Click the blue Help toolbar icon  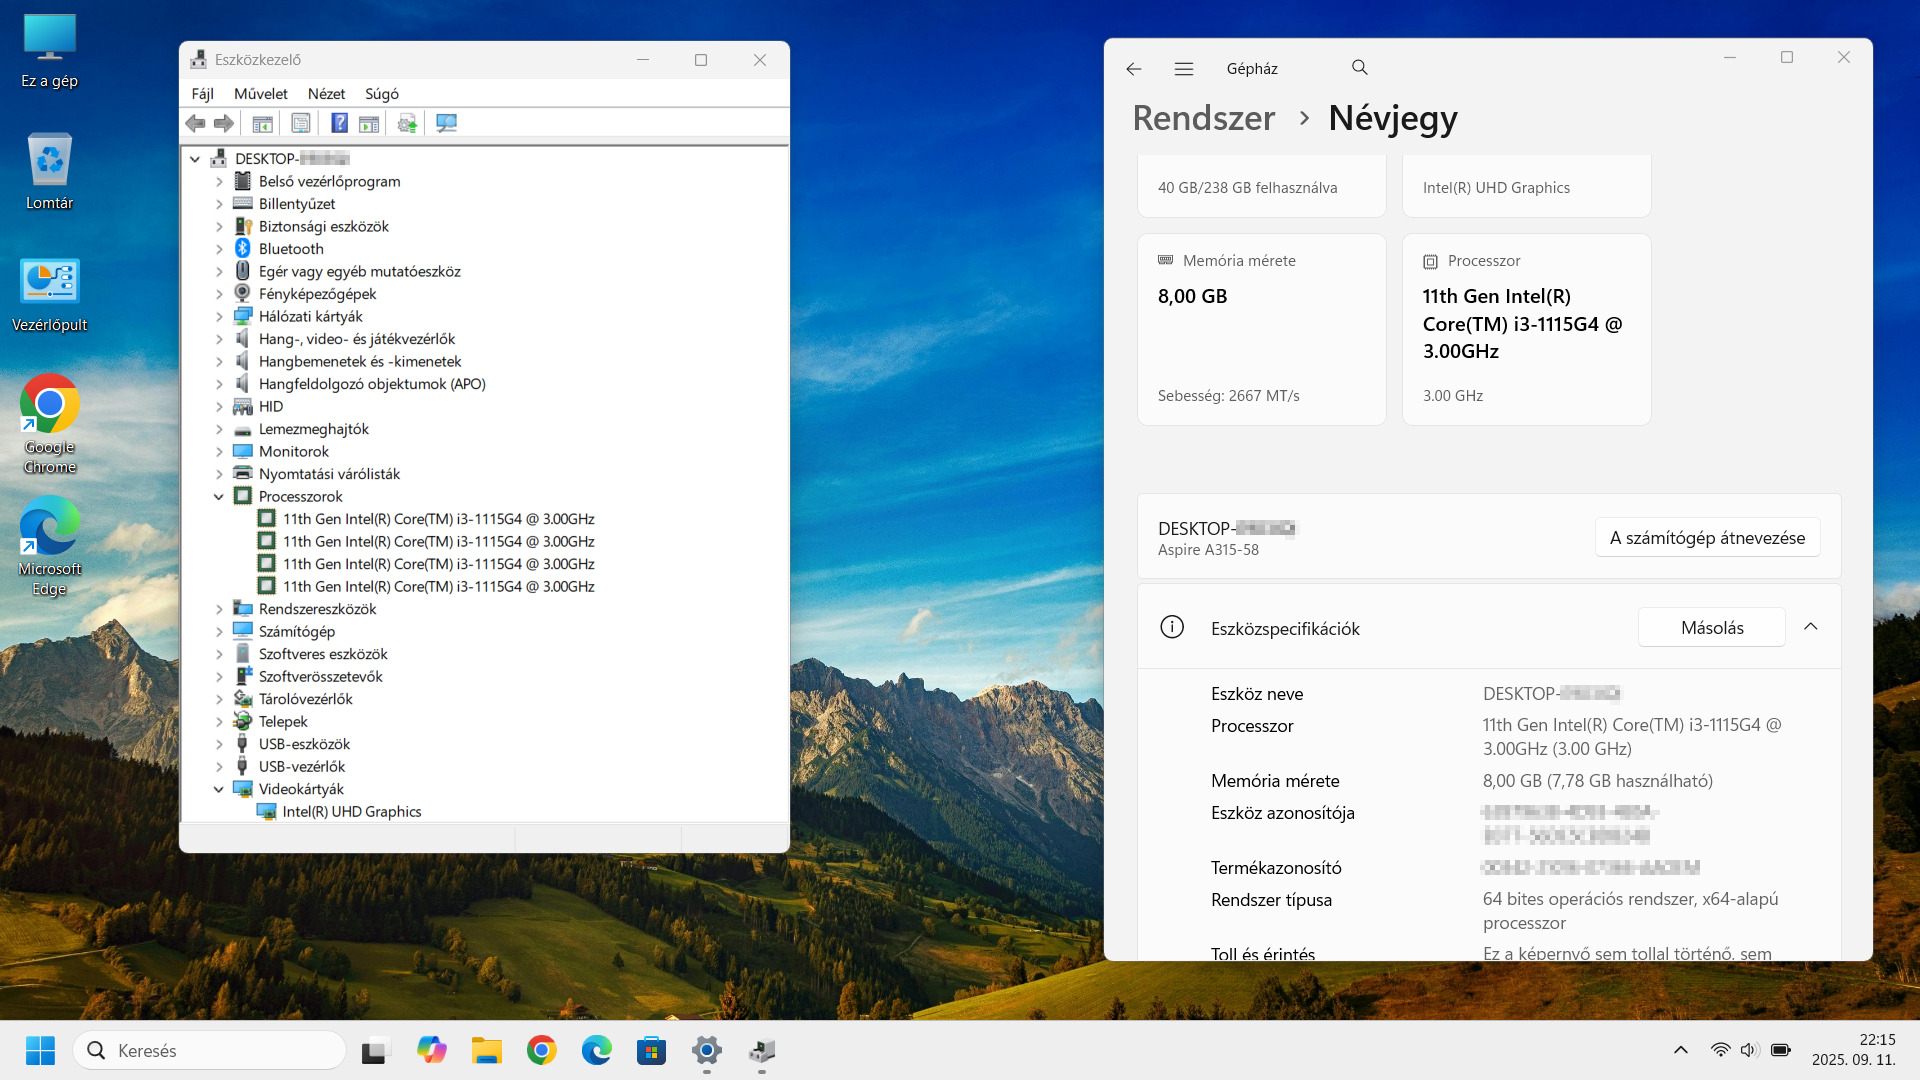340,123
